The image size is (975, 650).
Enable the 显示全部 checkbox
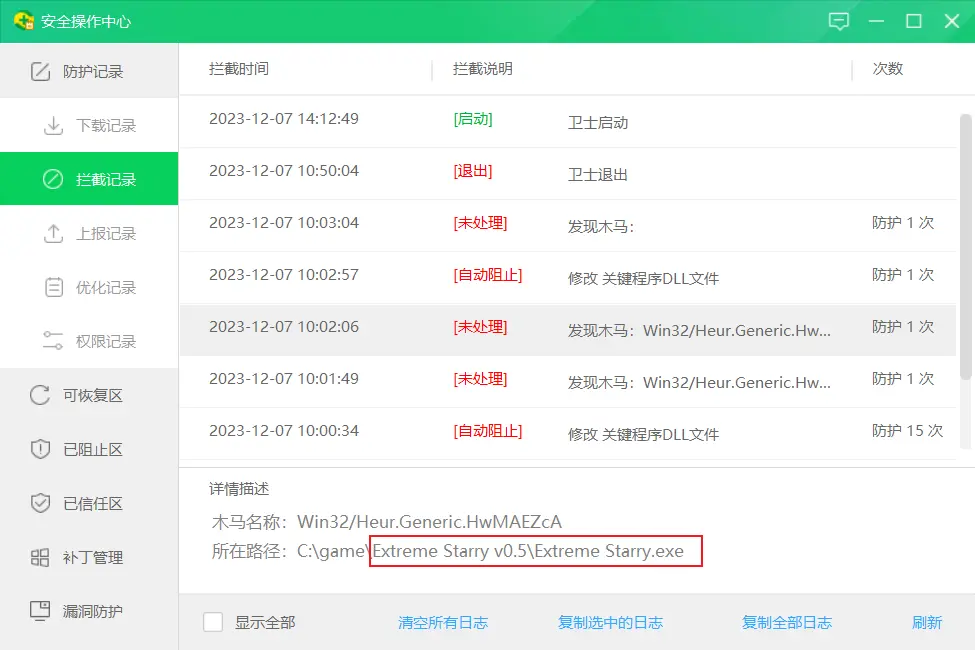pos(213,622)
